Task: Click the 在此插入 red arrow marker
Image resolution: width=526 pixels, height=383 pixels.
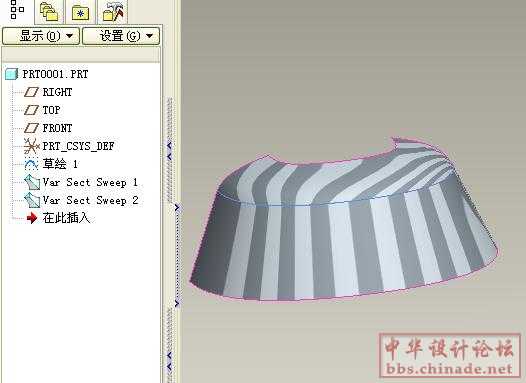Action: pos(32,218)
